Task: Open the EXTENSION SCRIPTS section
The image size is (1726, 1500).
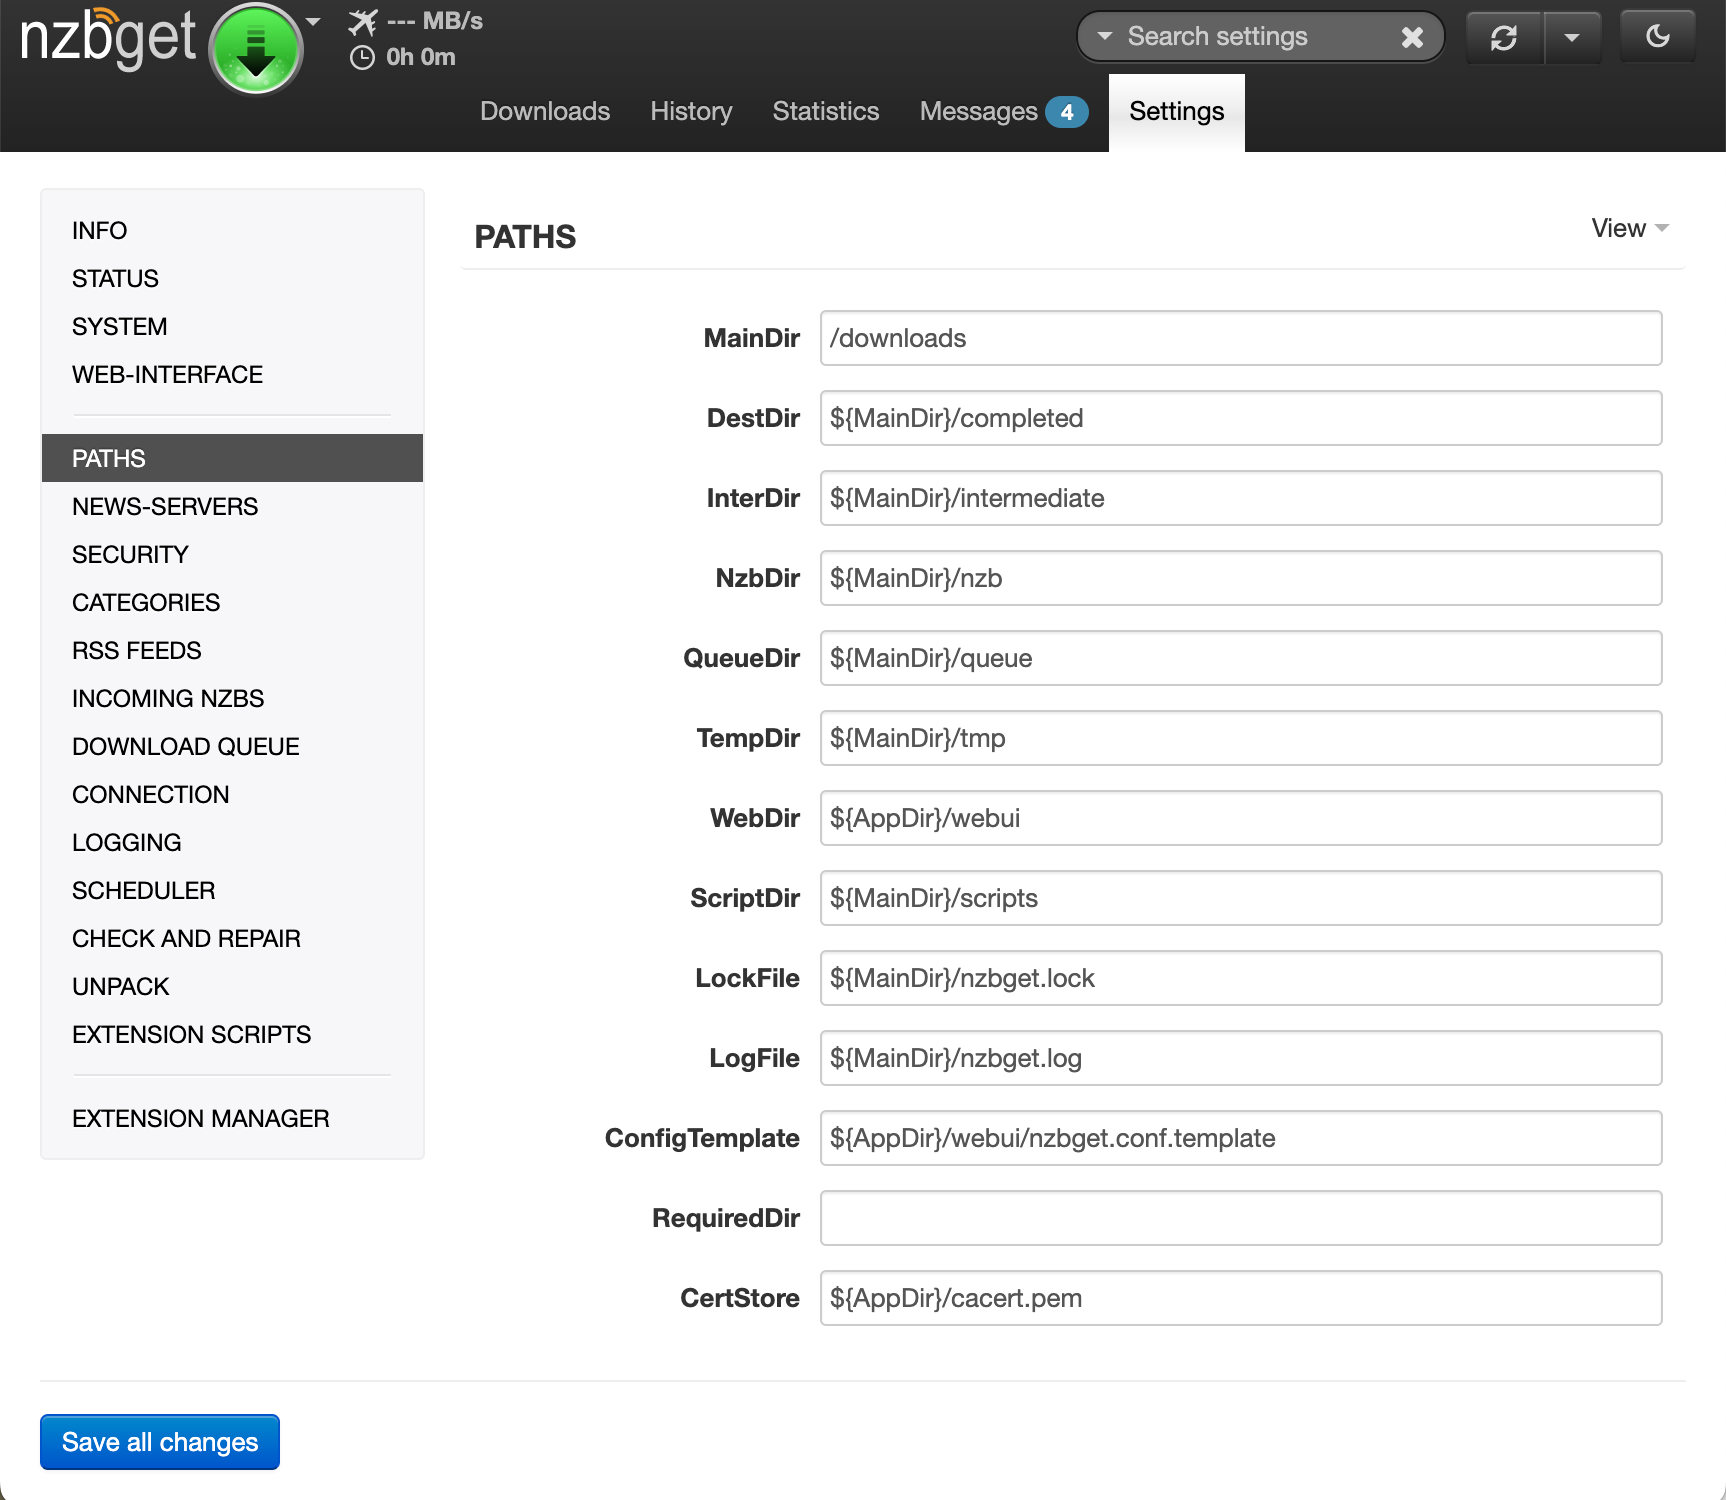Action: point(232,1034)
